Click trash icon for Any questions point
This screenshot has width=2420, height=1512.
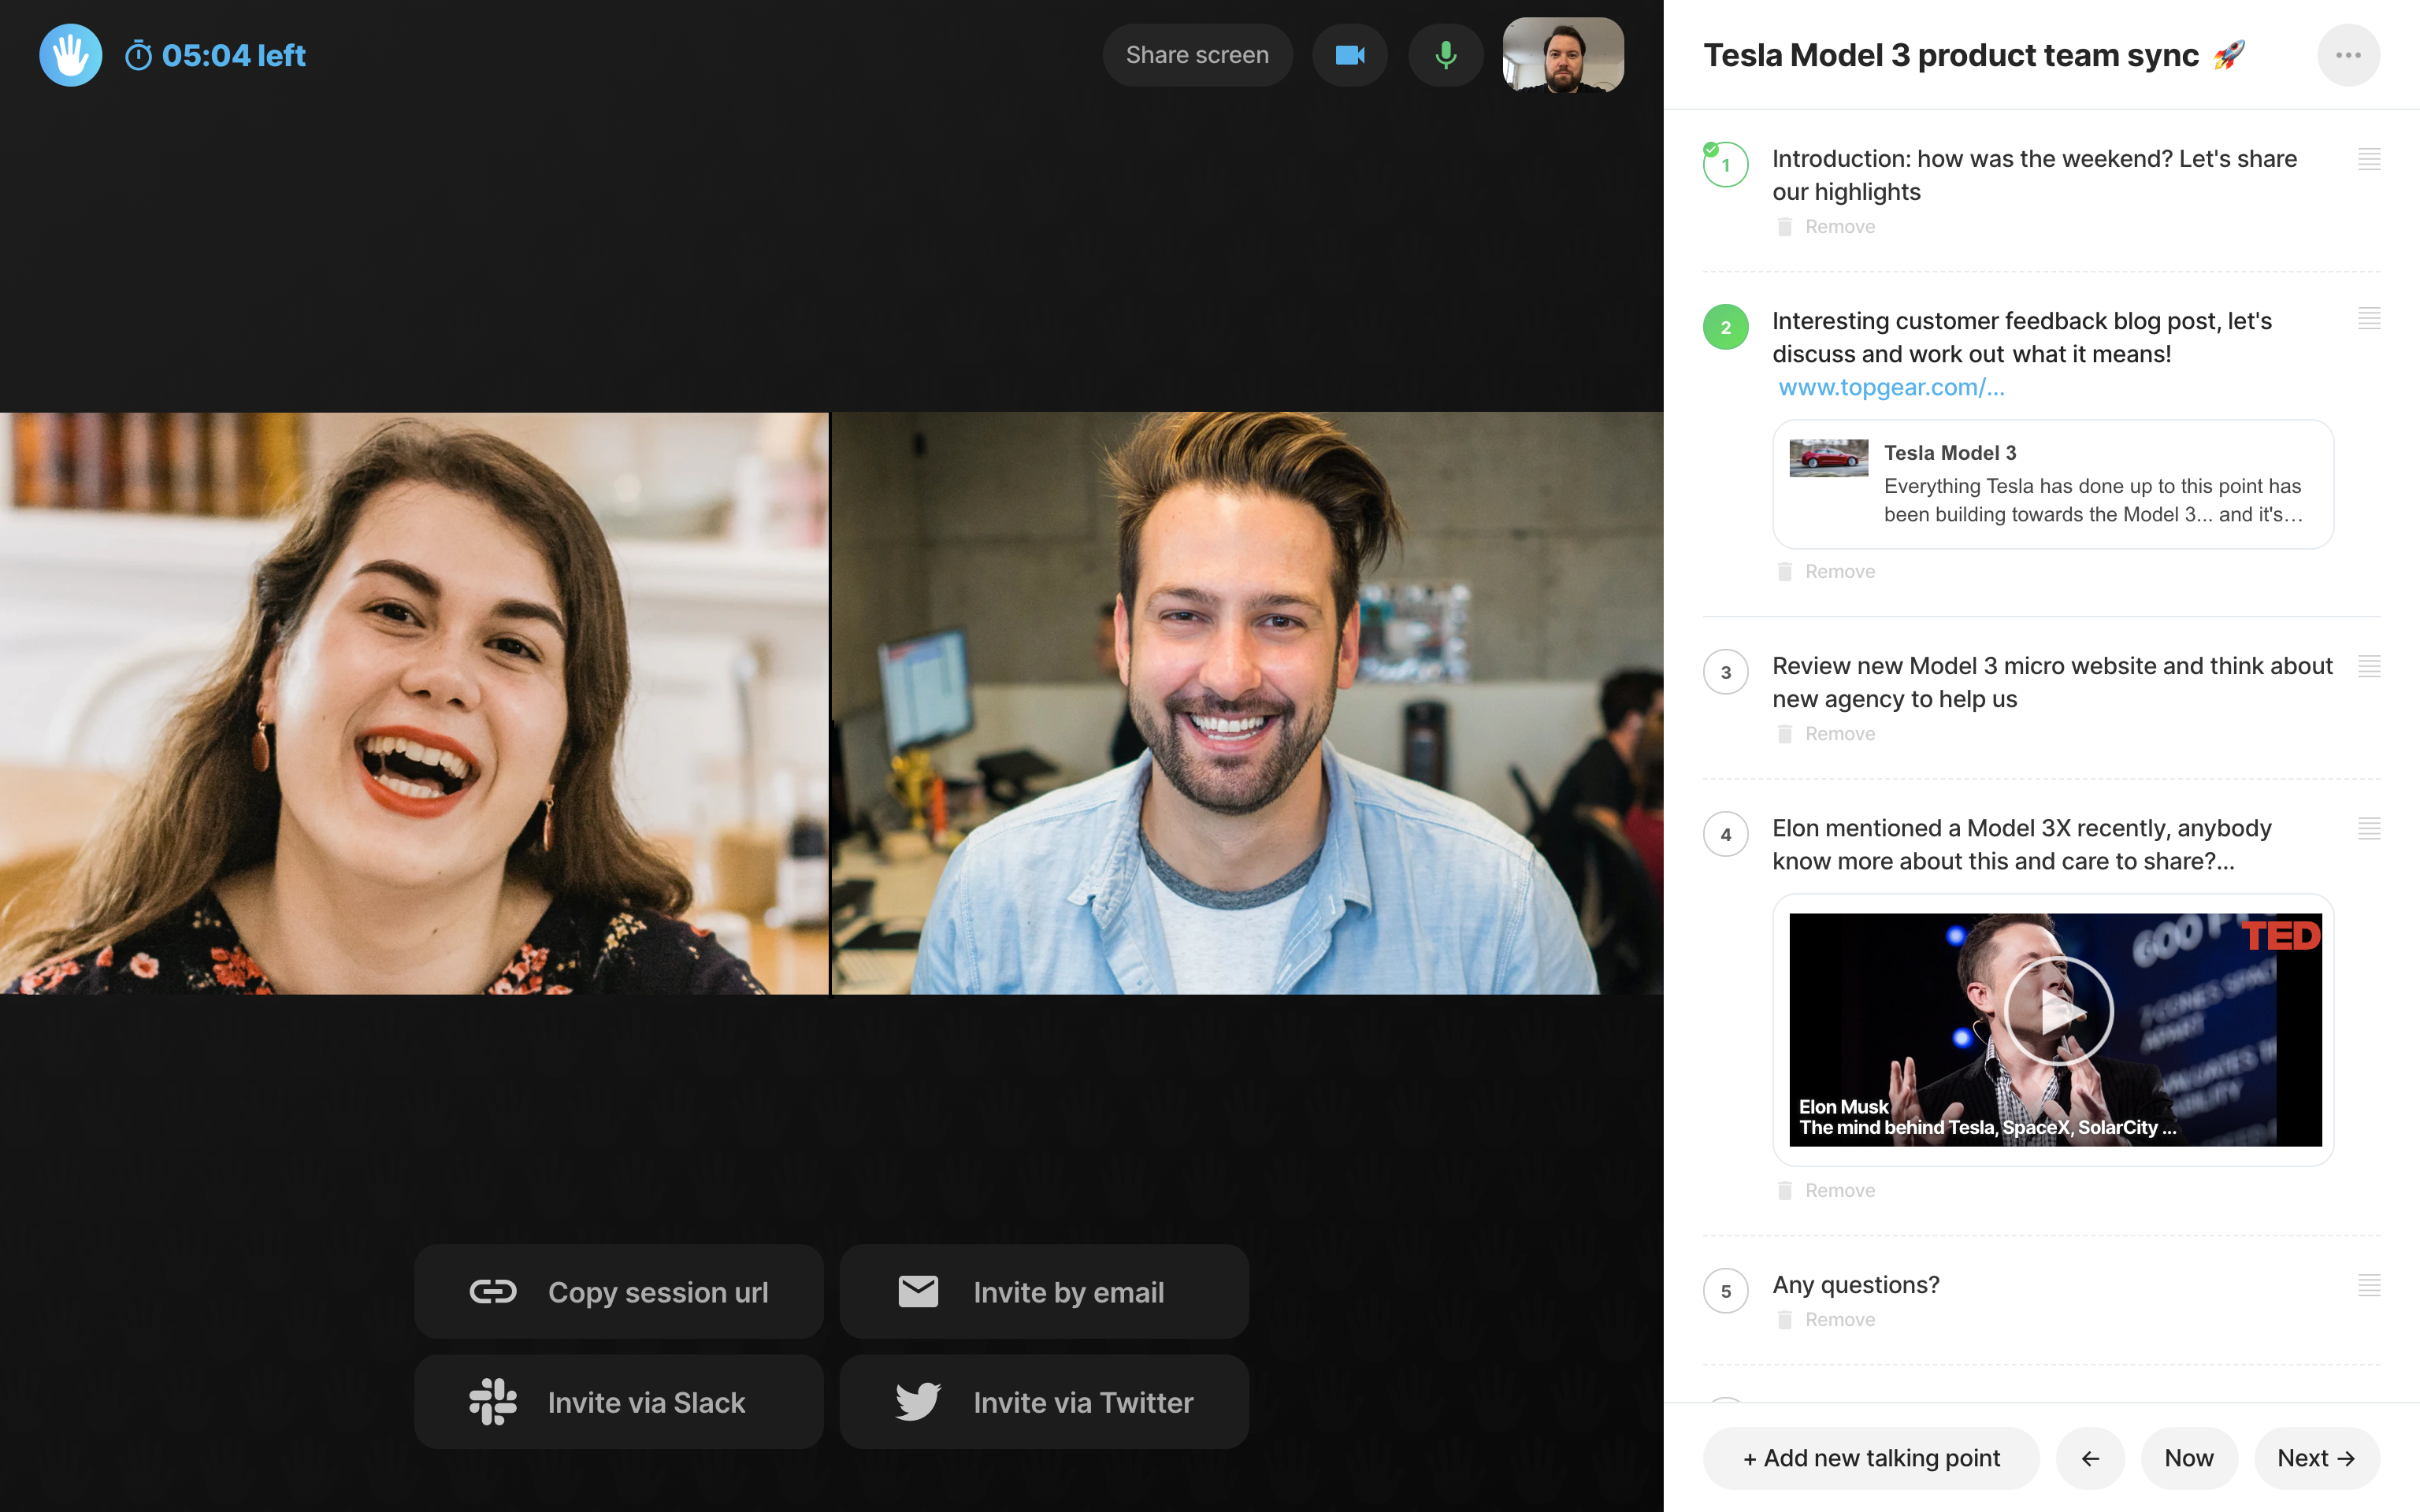pos(1784,1320)
